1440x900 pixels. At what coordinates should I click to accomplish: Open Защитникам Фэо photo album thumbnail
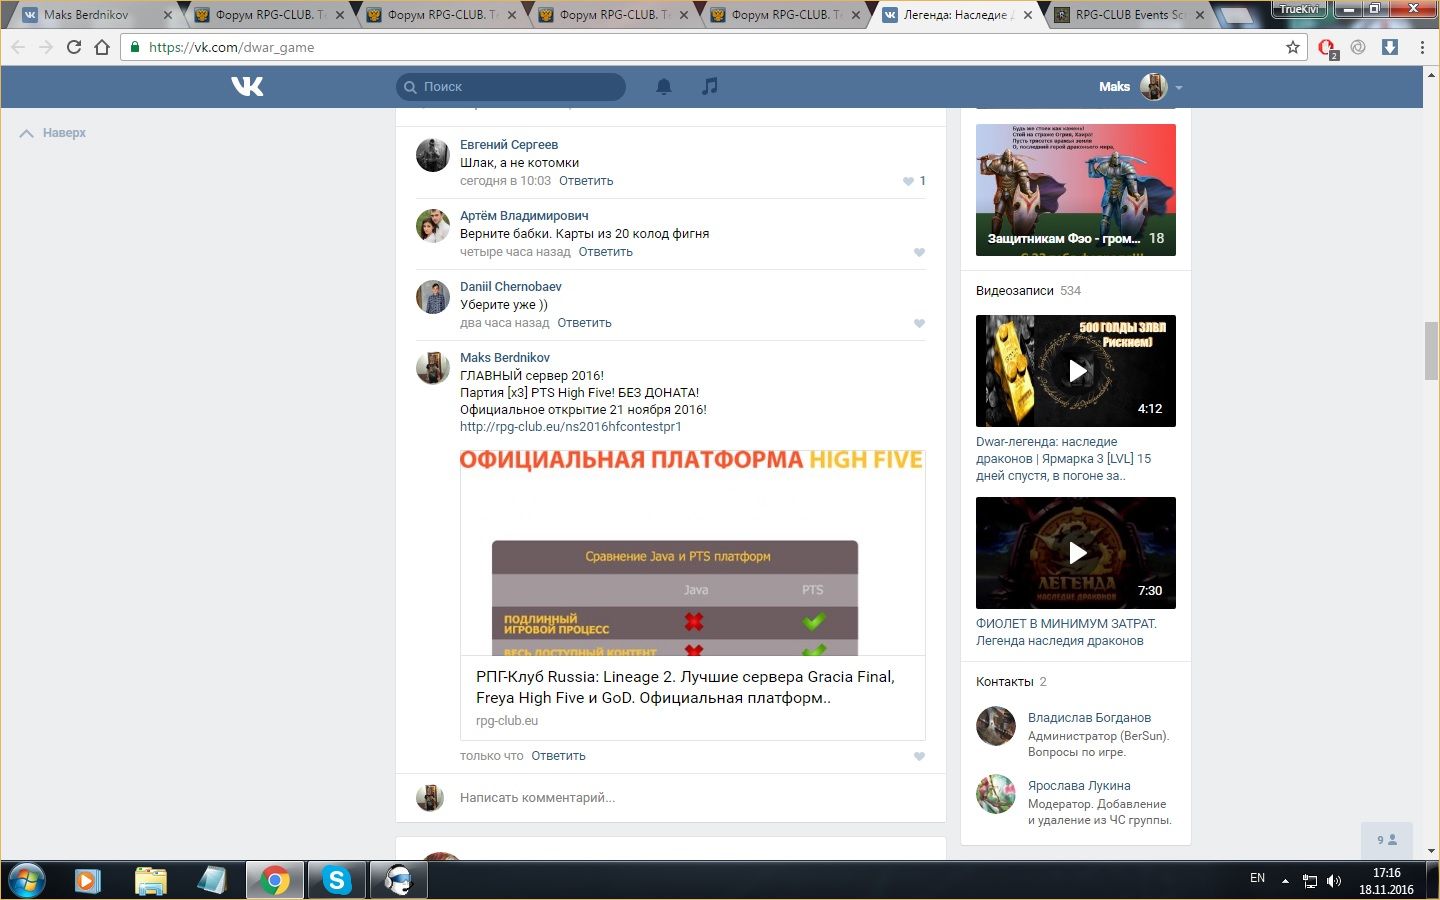point(1076,190)
